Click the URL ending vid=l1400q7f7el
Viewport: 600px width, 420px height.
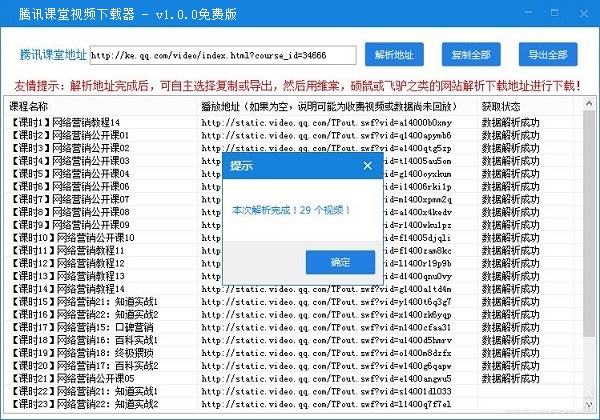[326, 404]
